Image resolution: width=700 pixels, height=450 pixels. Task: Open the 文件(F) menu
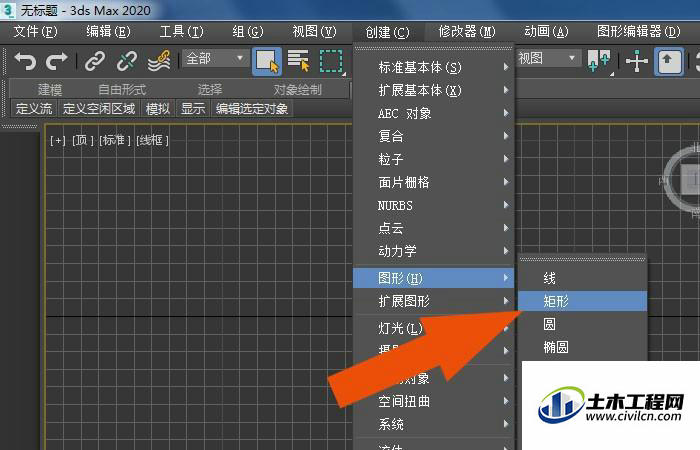[35, 32]
